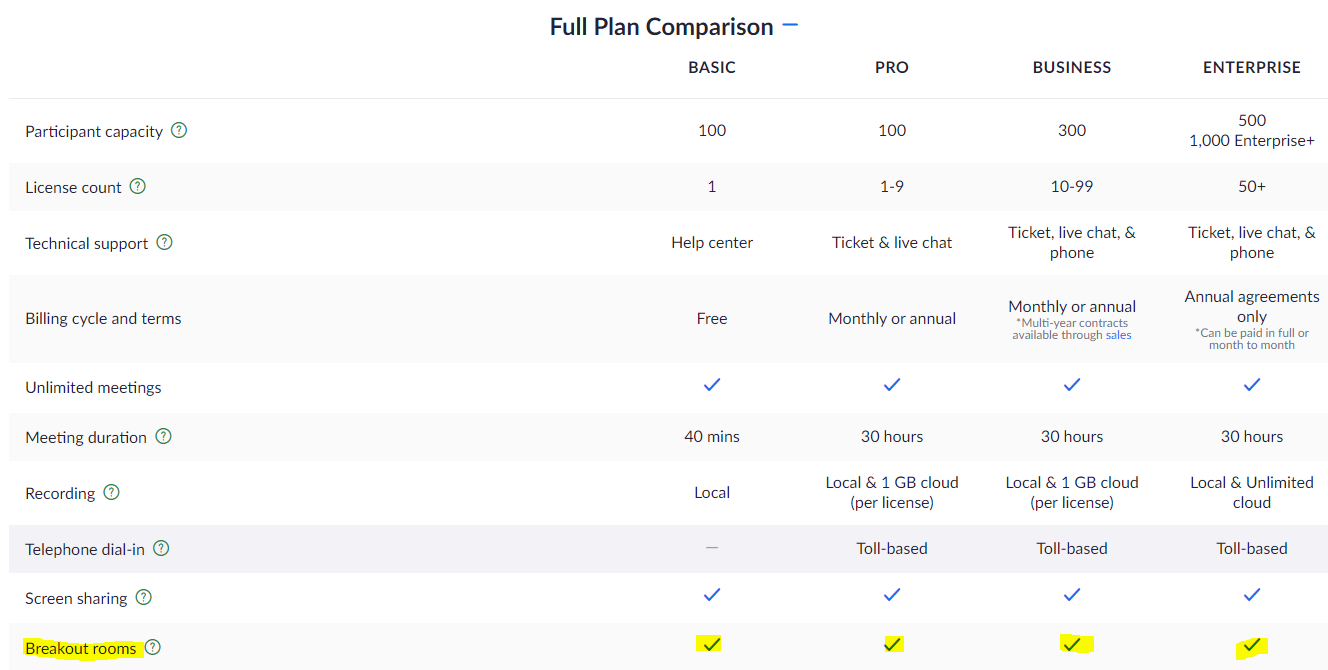Click the Telephone dial-in help icon

[x=161, y=548]
